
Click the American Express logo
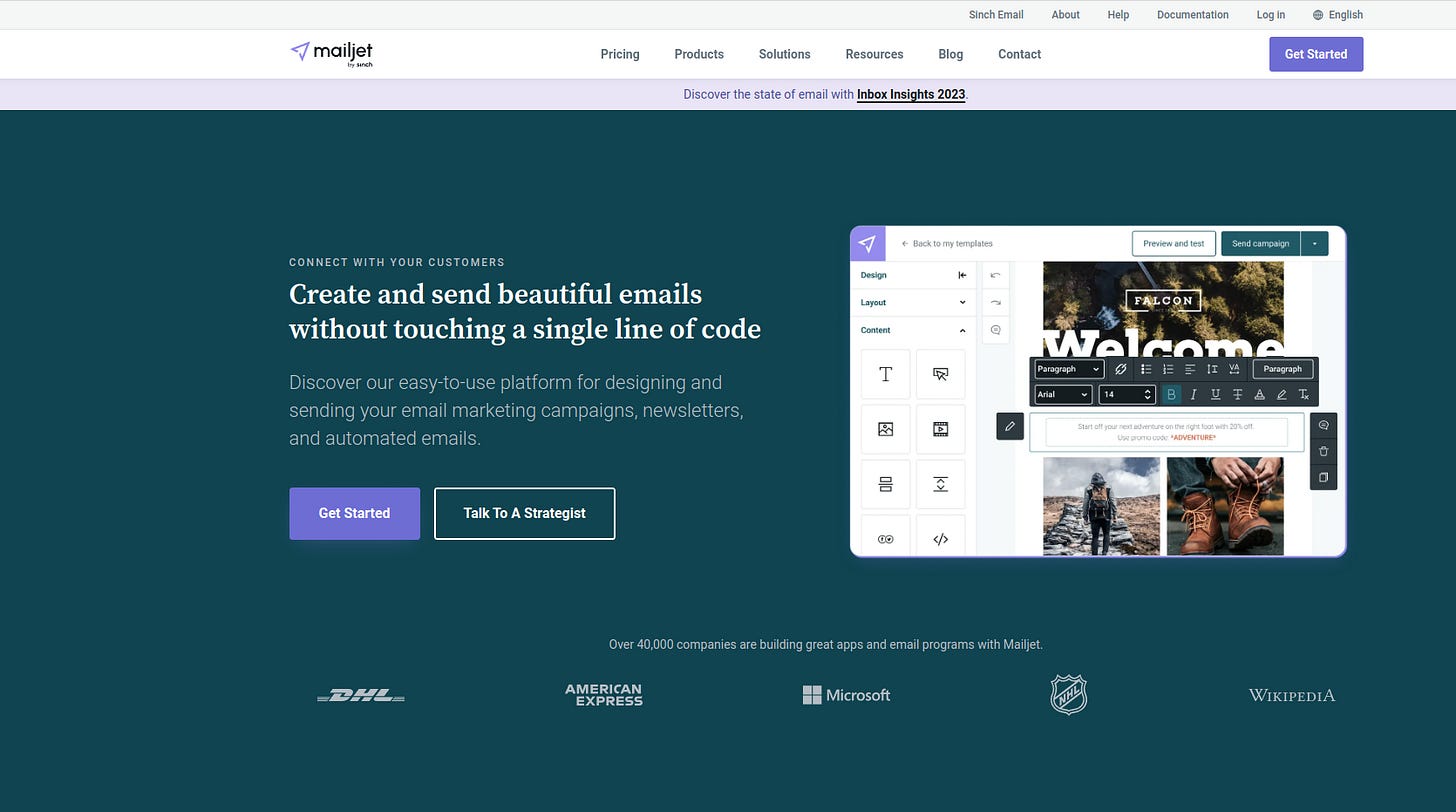pos(604,695)
